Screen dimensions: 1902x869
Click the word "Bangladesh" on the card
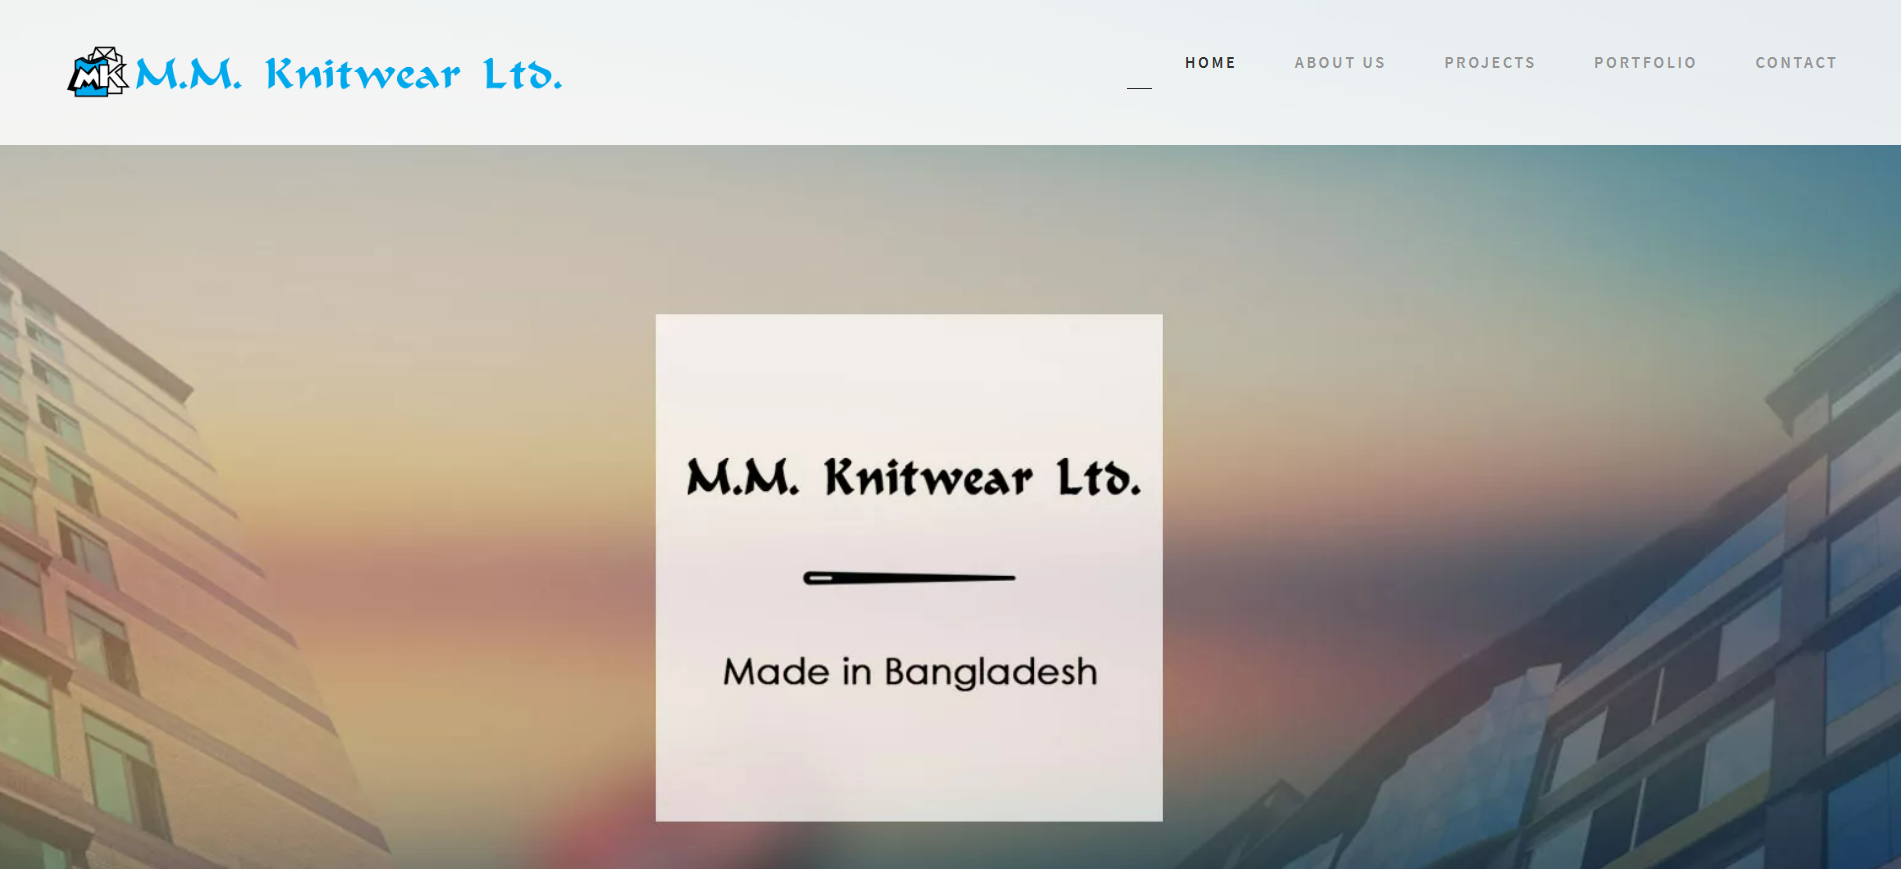click(991, 672)
